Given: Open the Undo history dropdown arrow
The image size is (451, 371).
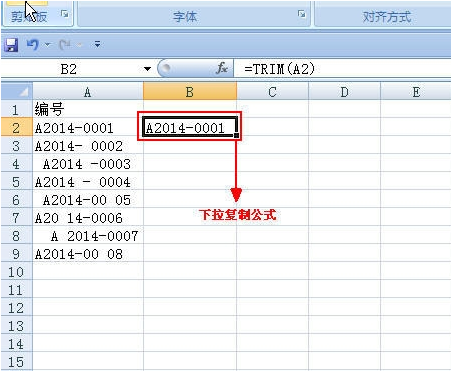Looking at the screenshot, I should tap(47, 44).
